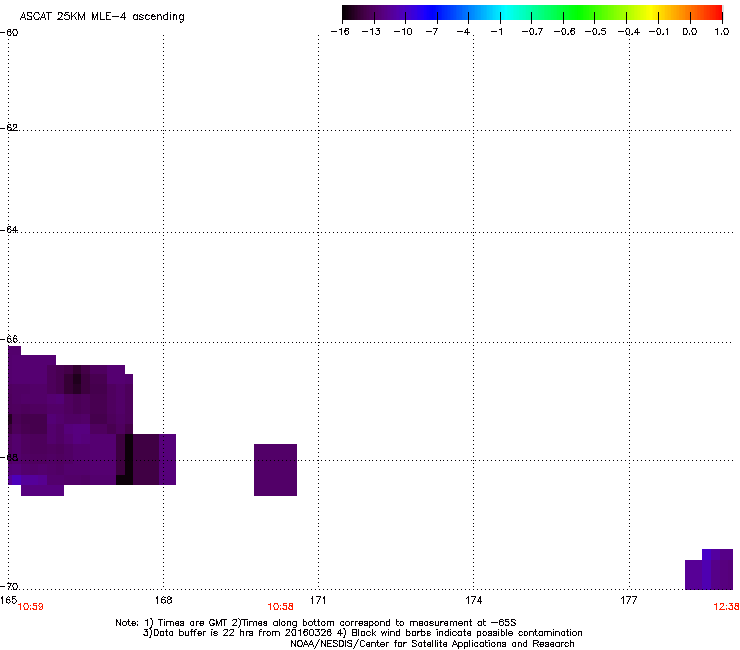Click the color scale bar gradient
The width and height of the screenshot is (740, 650).
(532, 13)
